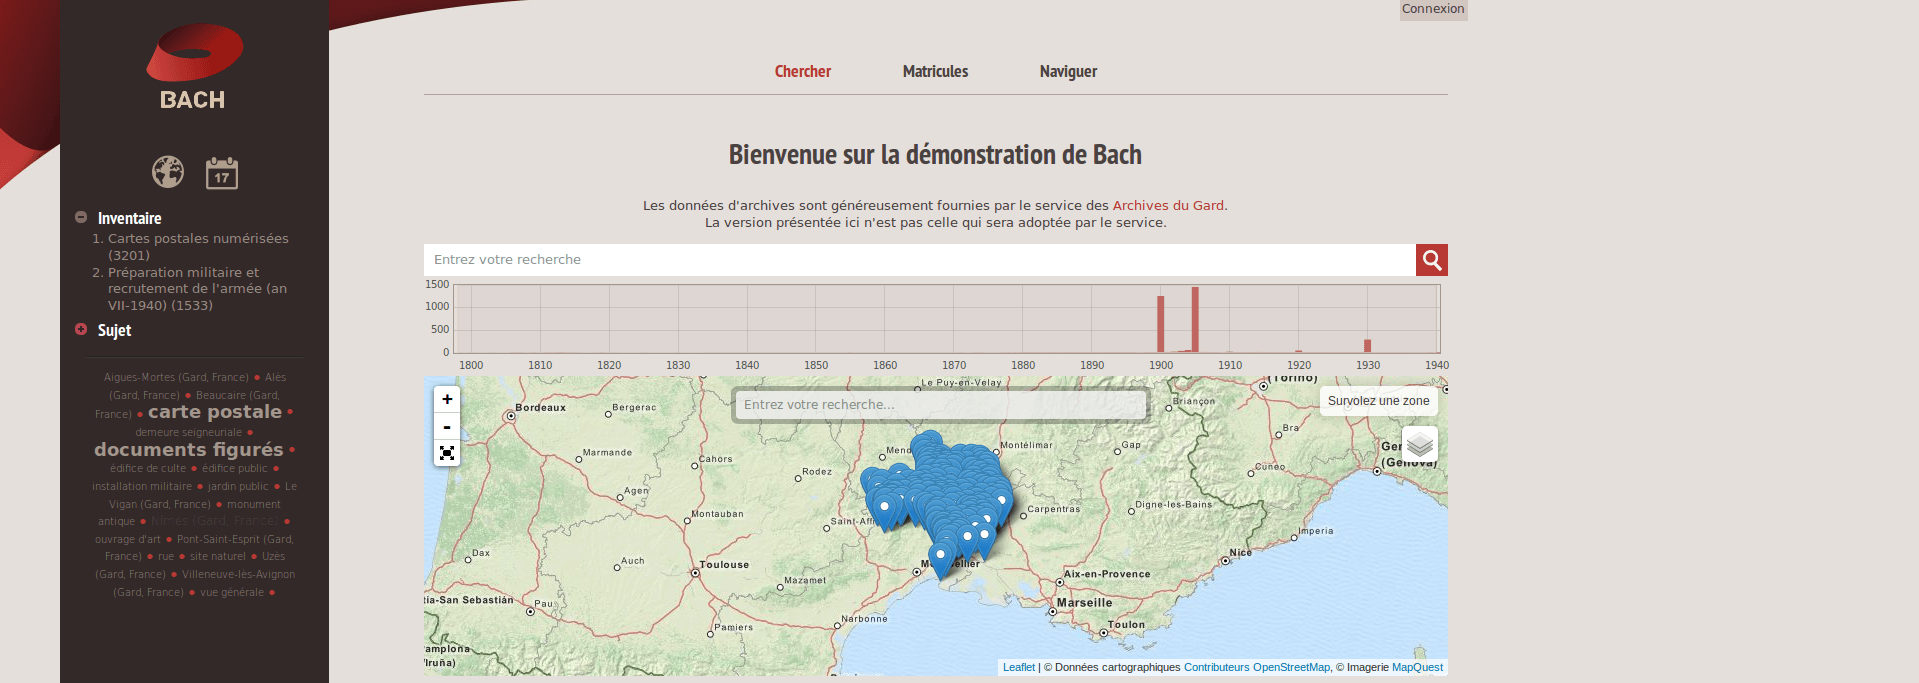Screen dimensions: 1919x683
Task: Click Toulon on the map
Action: [1126, 625]
